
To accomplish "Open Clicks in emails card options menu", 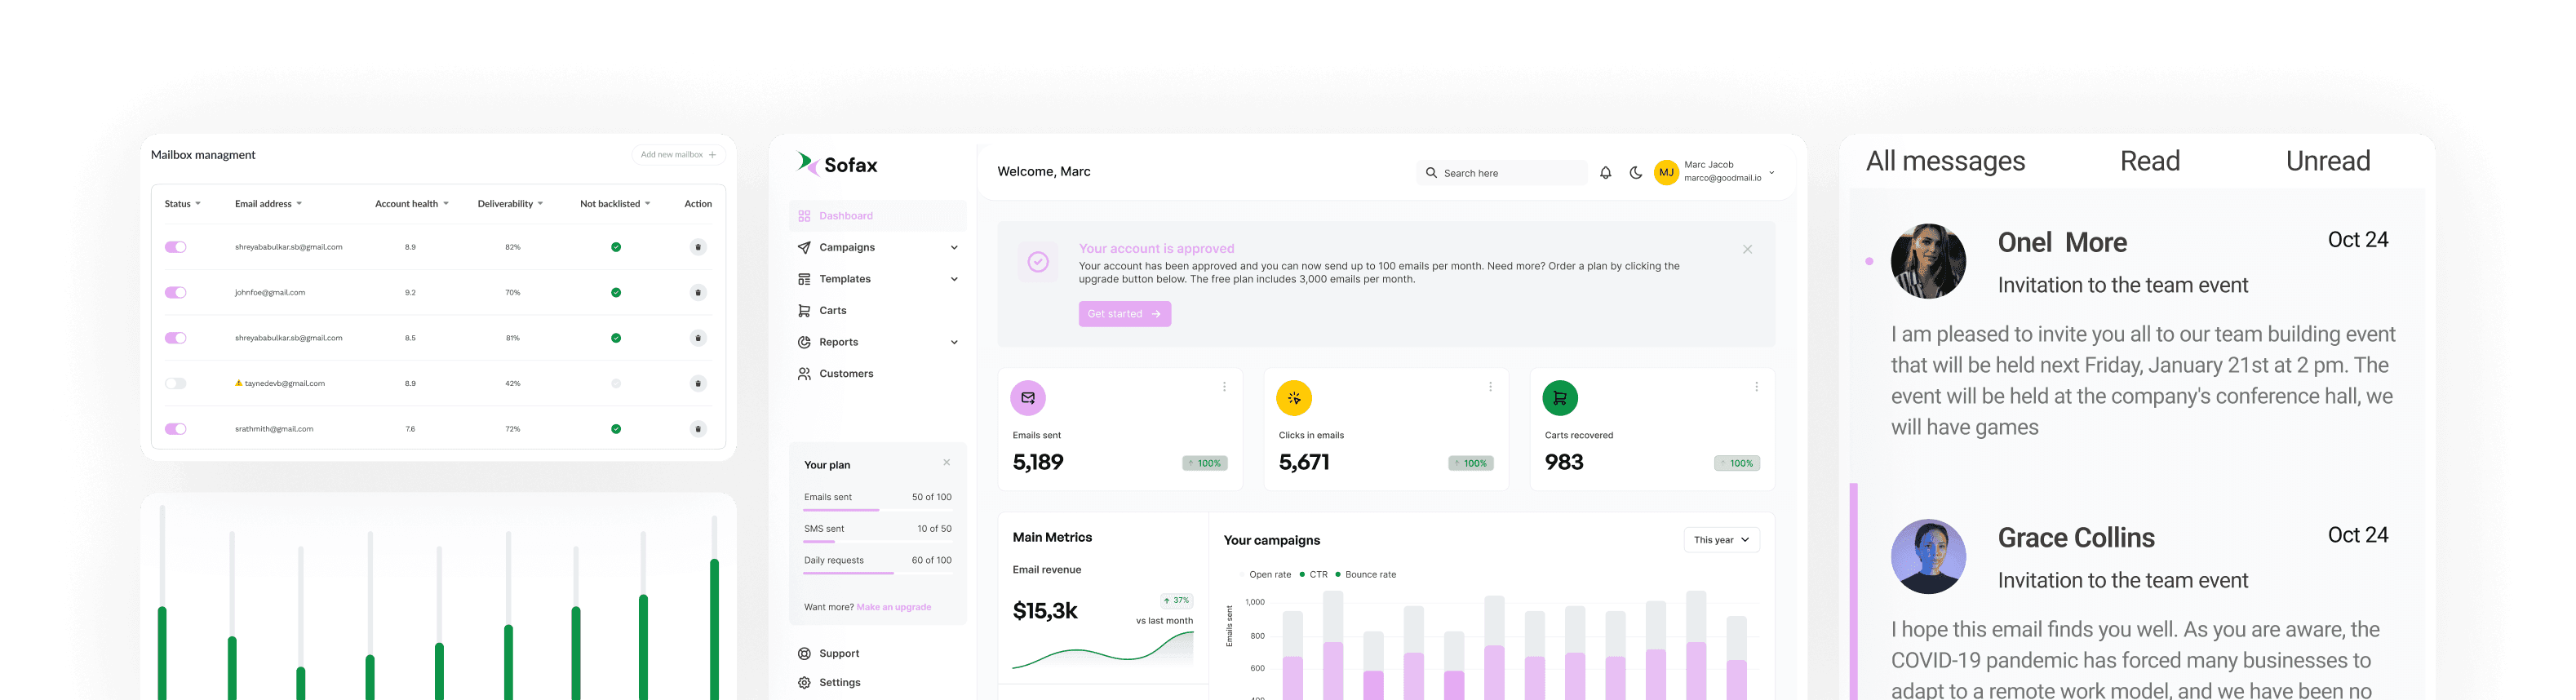I will [1490, 387].
